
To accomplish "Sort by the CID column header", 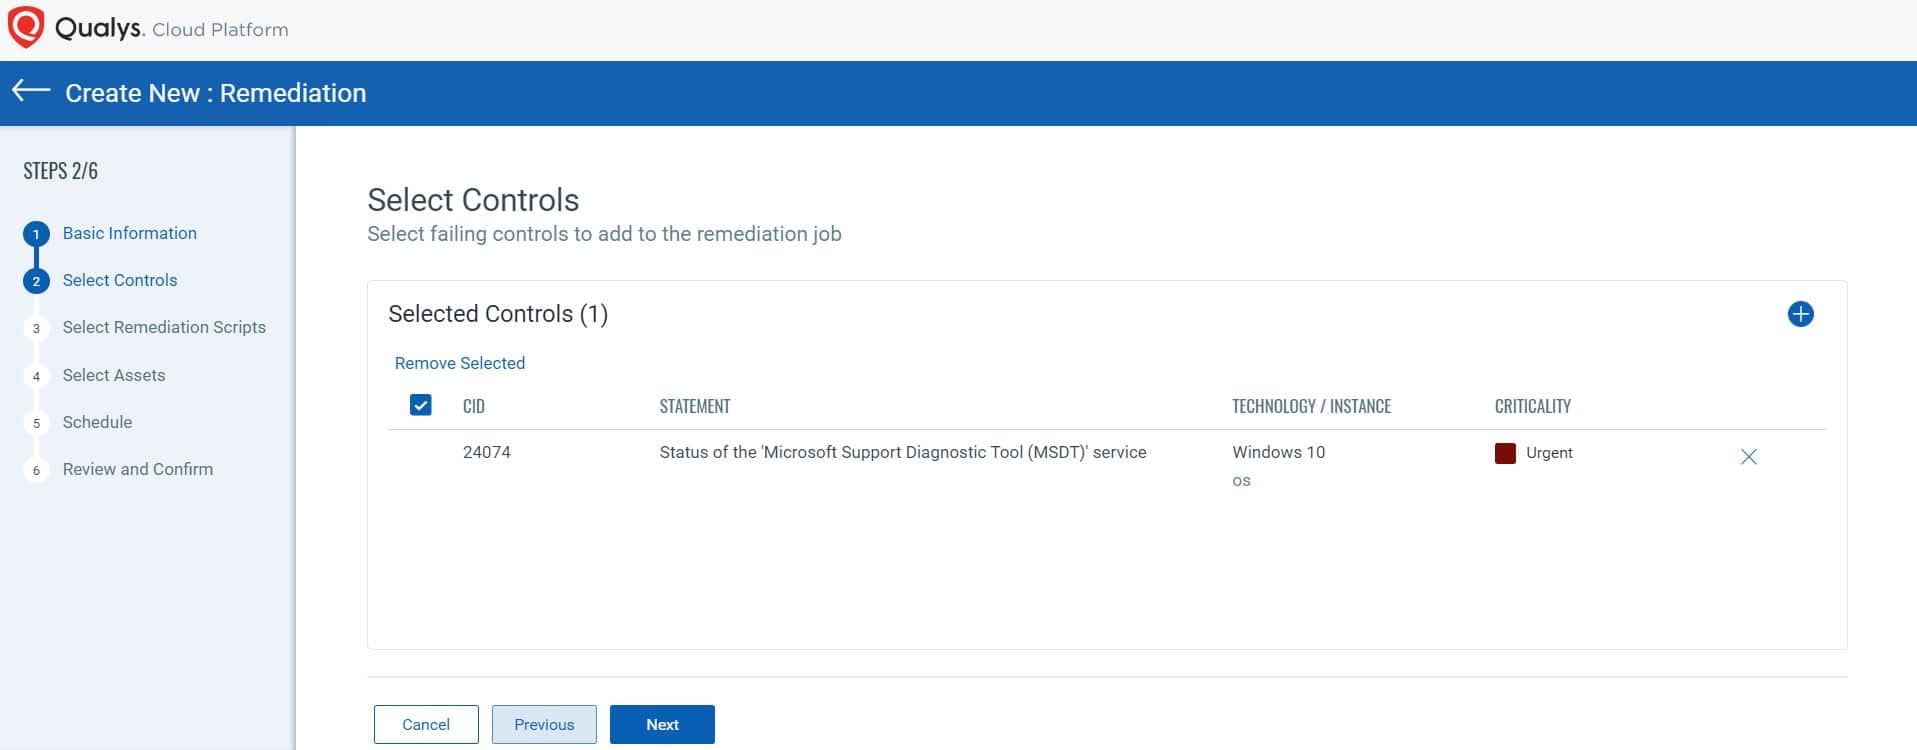I will [474, 406].
